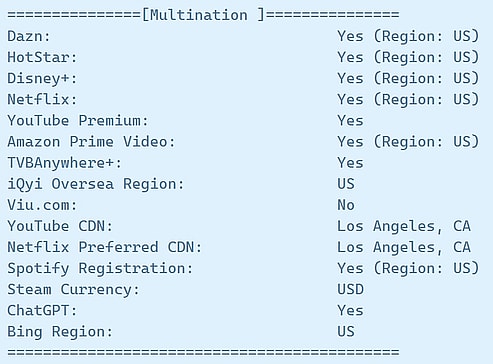Select the Disney+ row label

[42, 78]
